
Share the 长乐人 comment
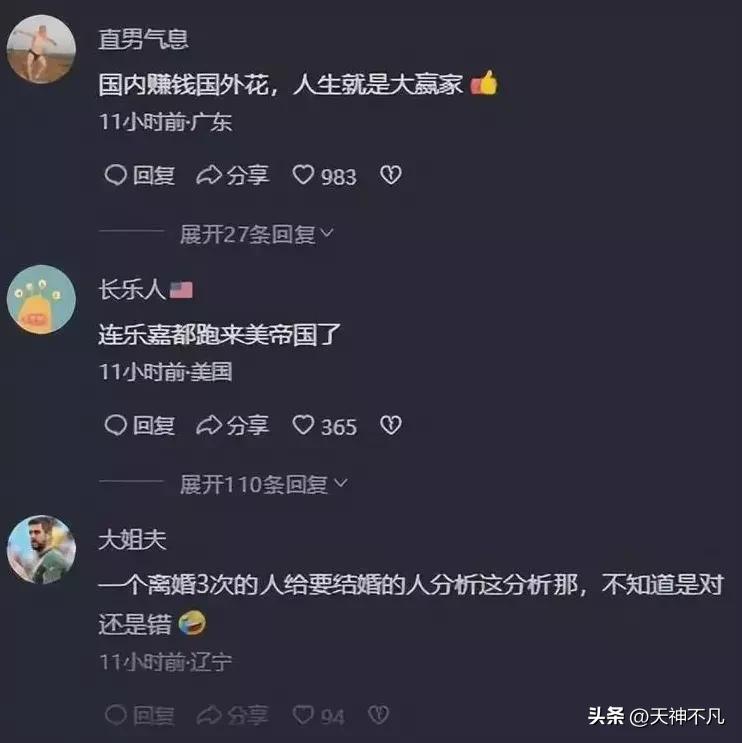pos(233,425)
